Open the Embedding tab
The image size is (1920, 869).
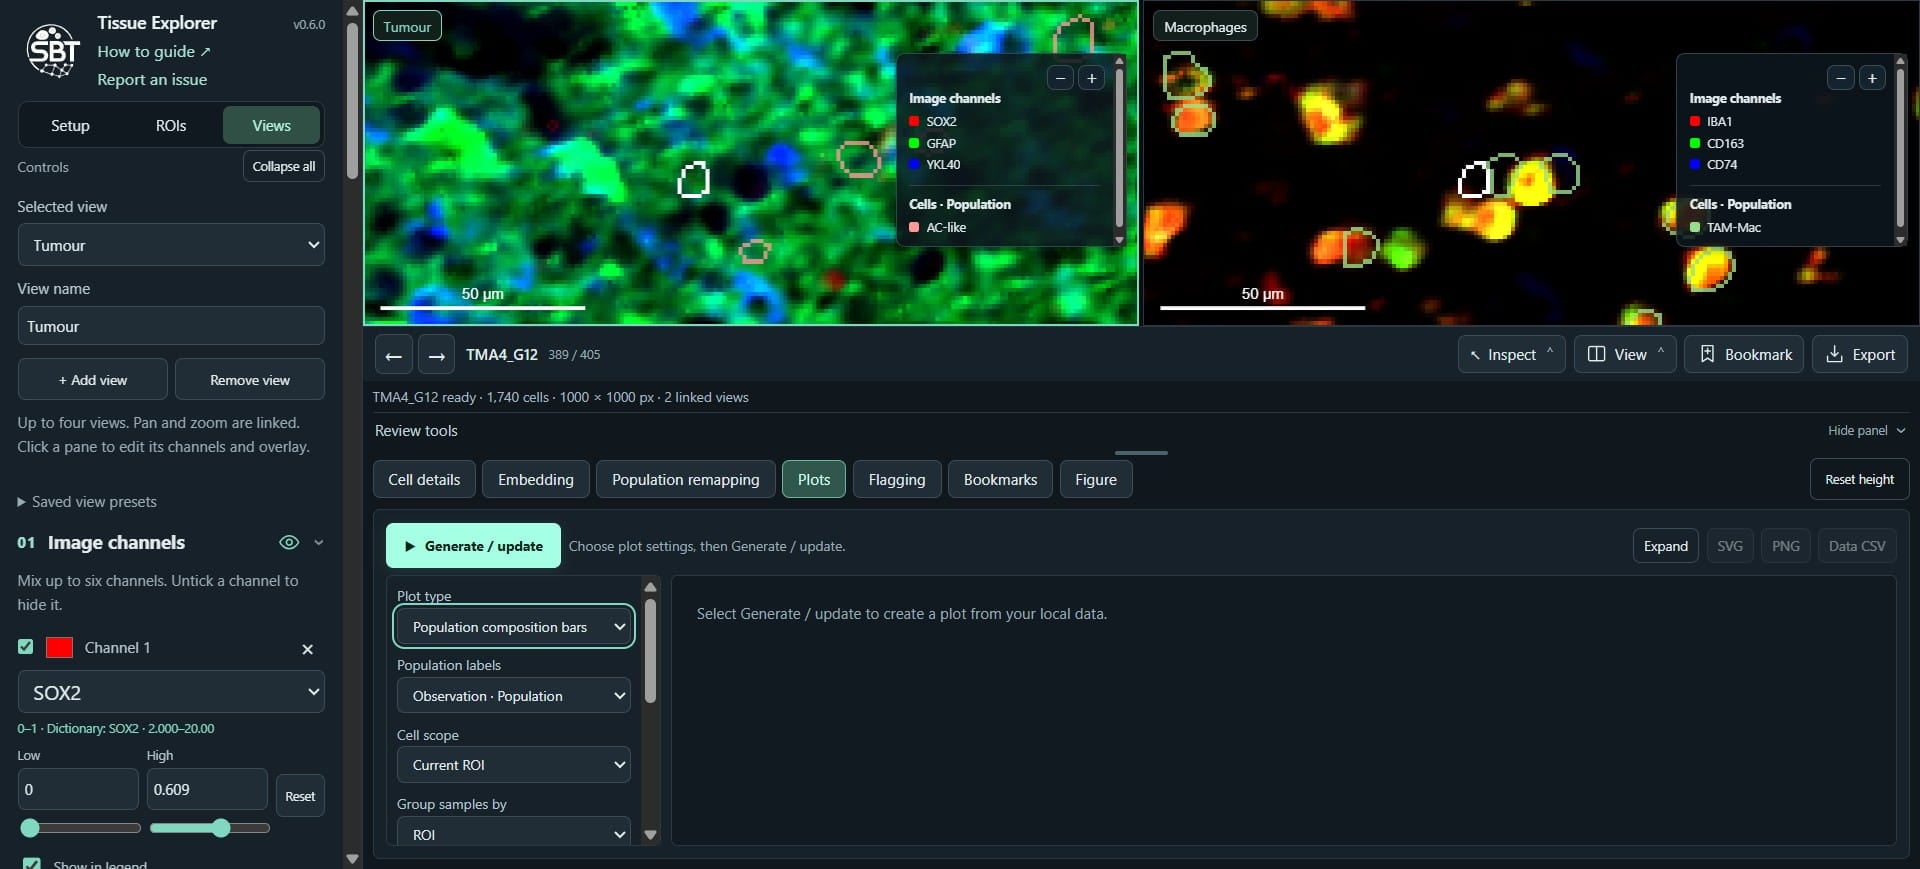[536, 479]
